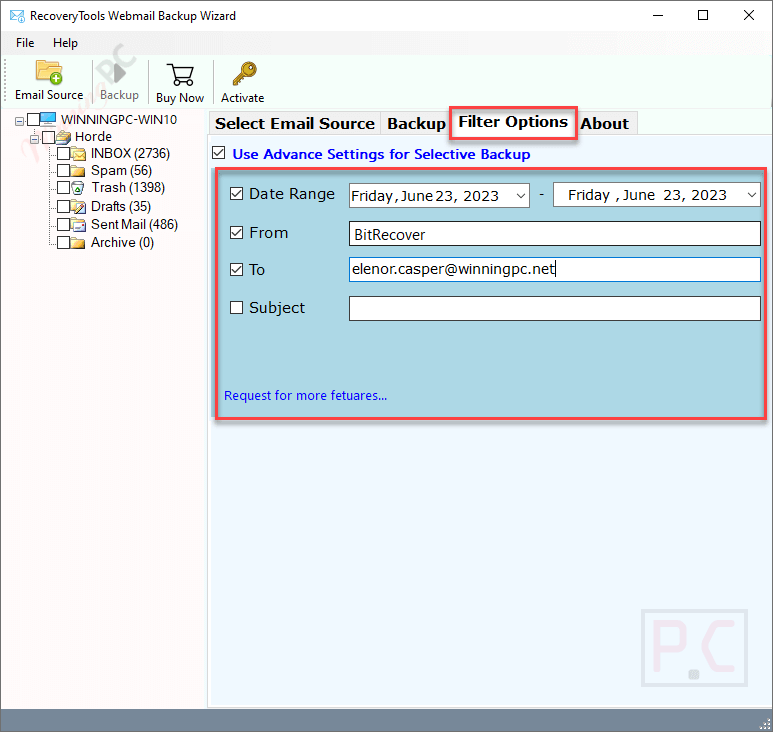This screenshot has height=732, width=773.
Task: Select the Horde mail stack icon
Action: [x=64, y=137]
